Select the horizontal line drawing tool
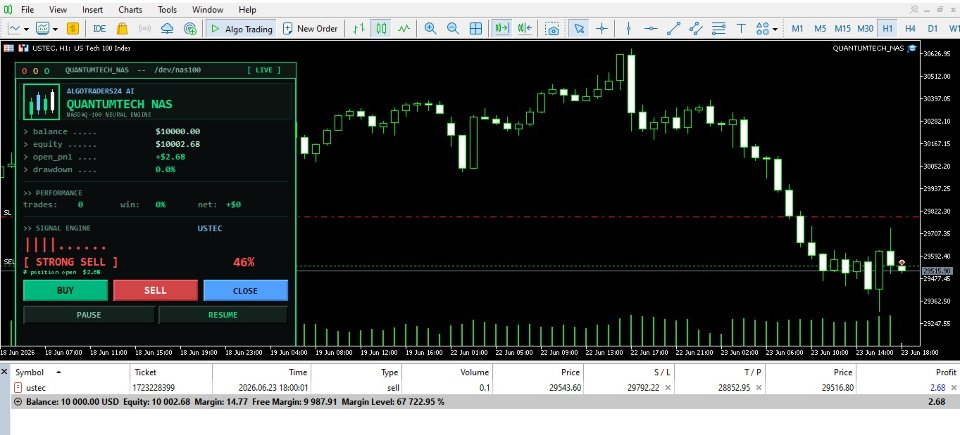This screenshot has width=960, height=435. pos(651,28)
